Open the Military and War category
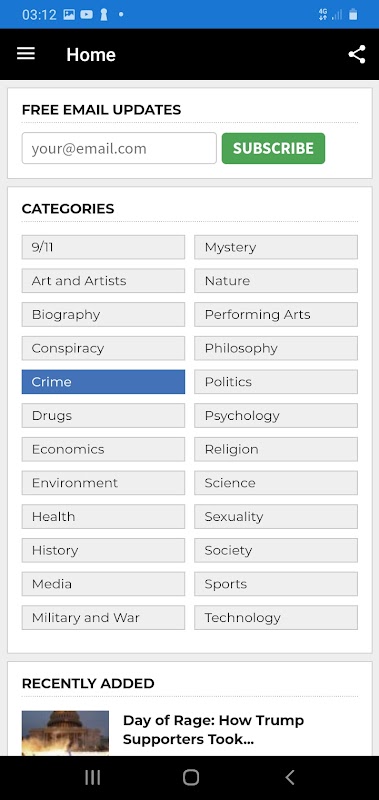The width and height of the screenshot is (379, 800). coord(103,617)
